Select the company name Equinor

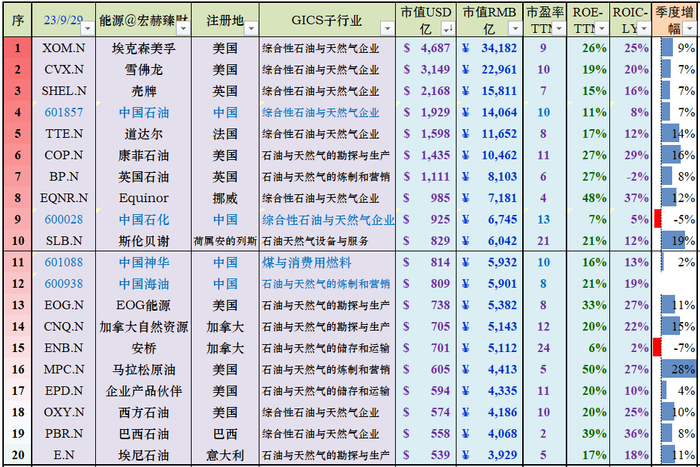[143, 198]
